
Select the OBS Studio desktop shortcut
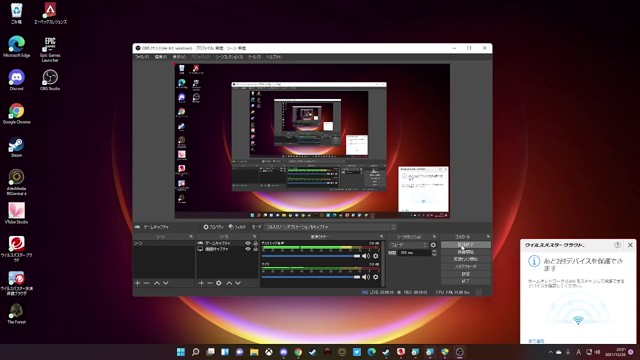click(50, 80)
